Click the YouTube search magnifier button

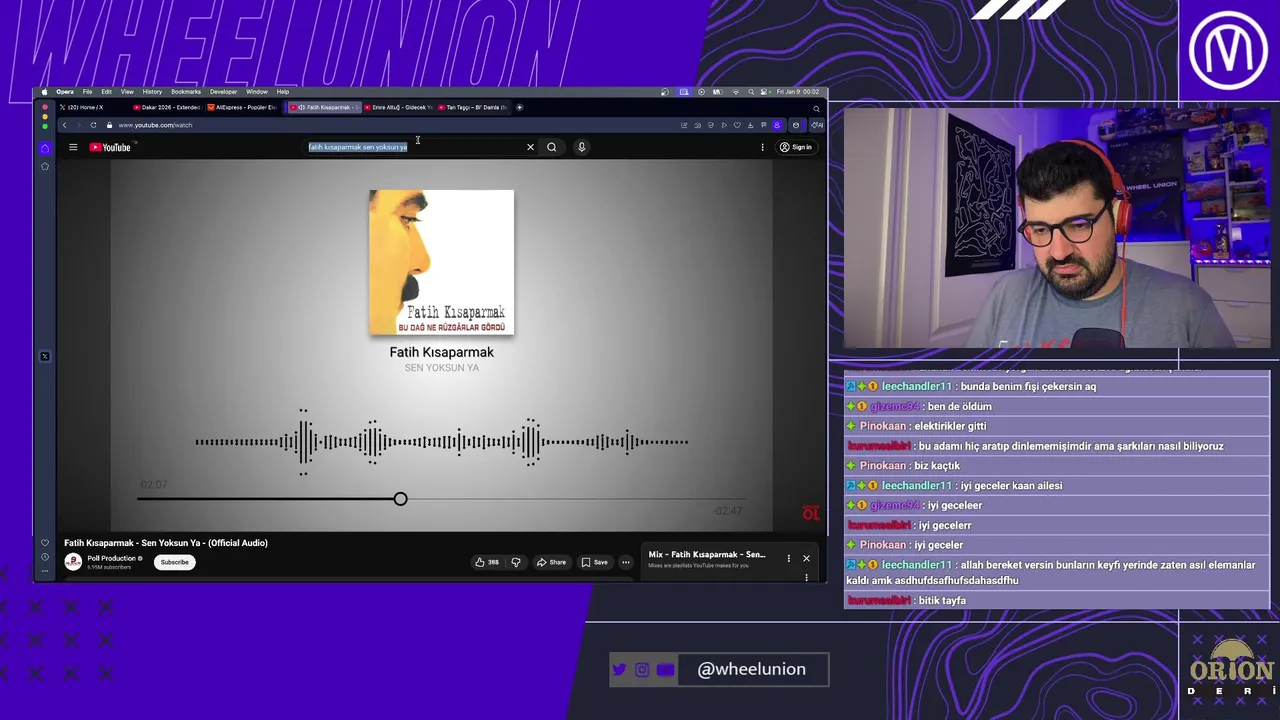[551, 147]
